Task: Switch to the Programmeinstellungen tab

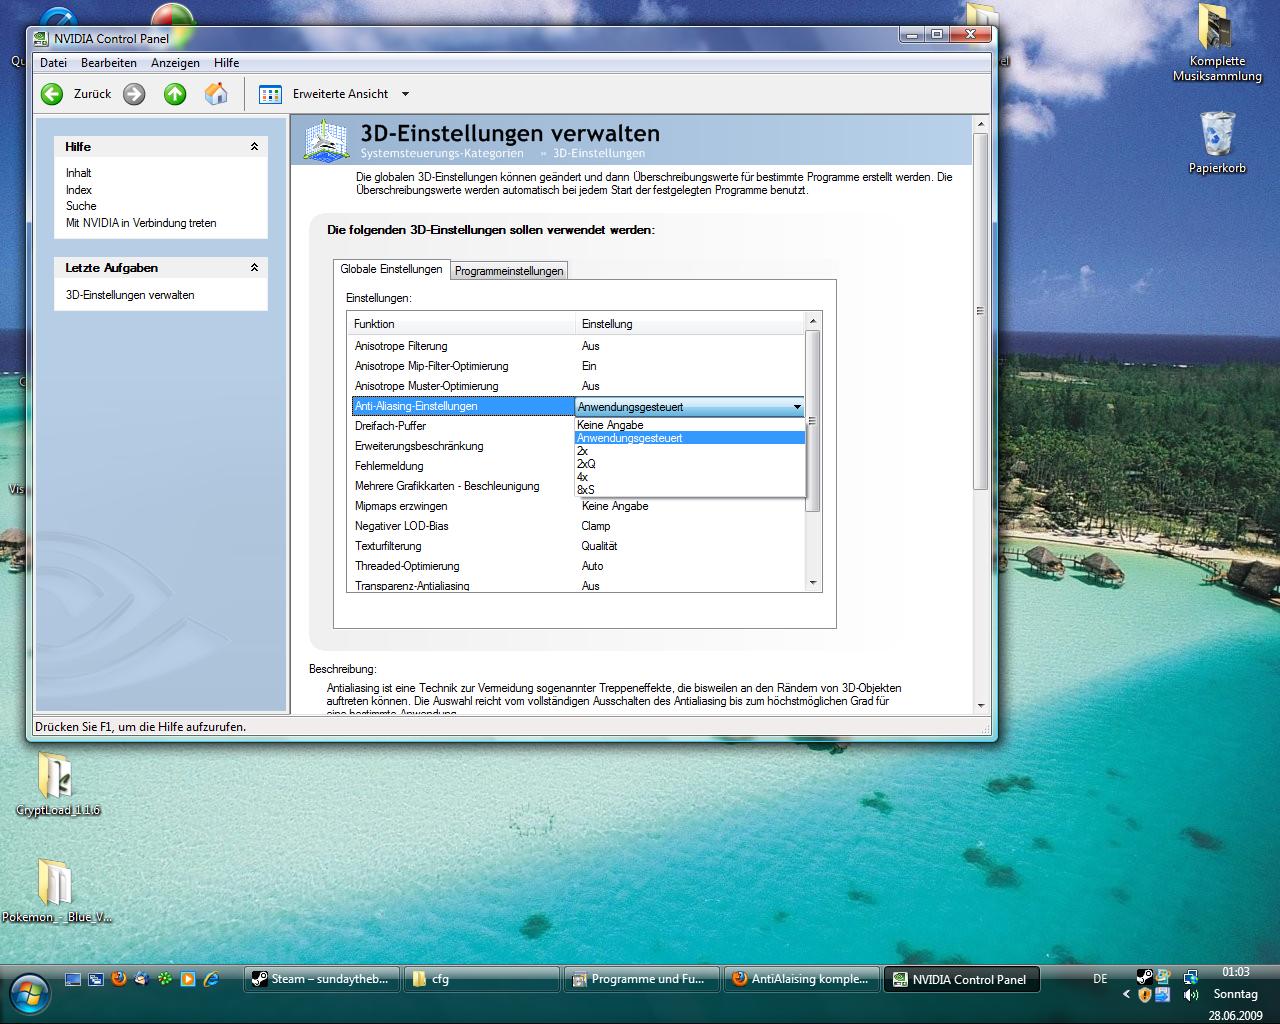Action: pyautogui.click(x=509, y=271)
